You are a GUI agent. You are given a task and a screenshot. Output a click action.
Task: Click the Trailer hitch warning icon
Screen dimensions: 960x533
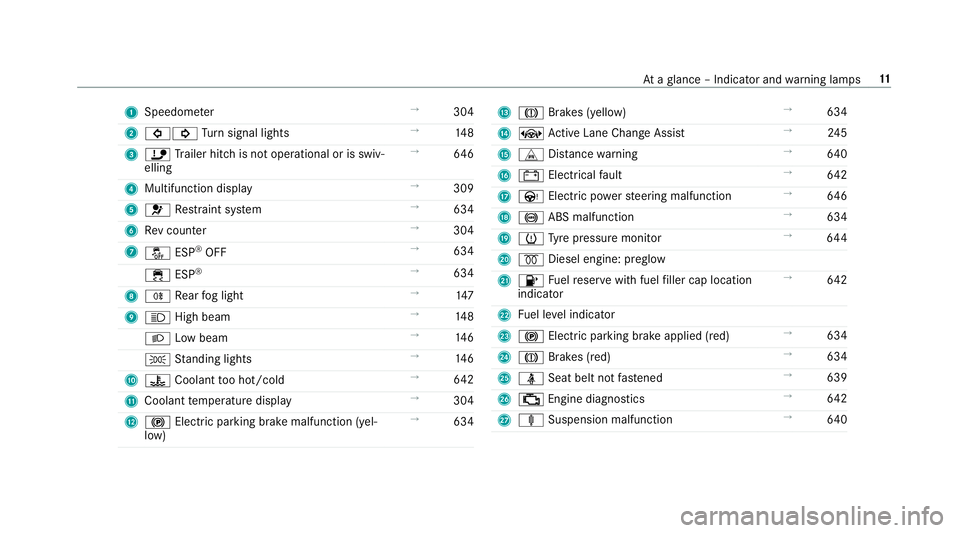[157, 154]
